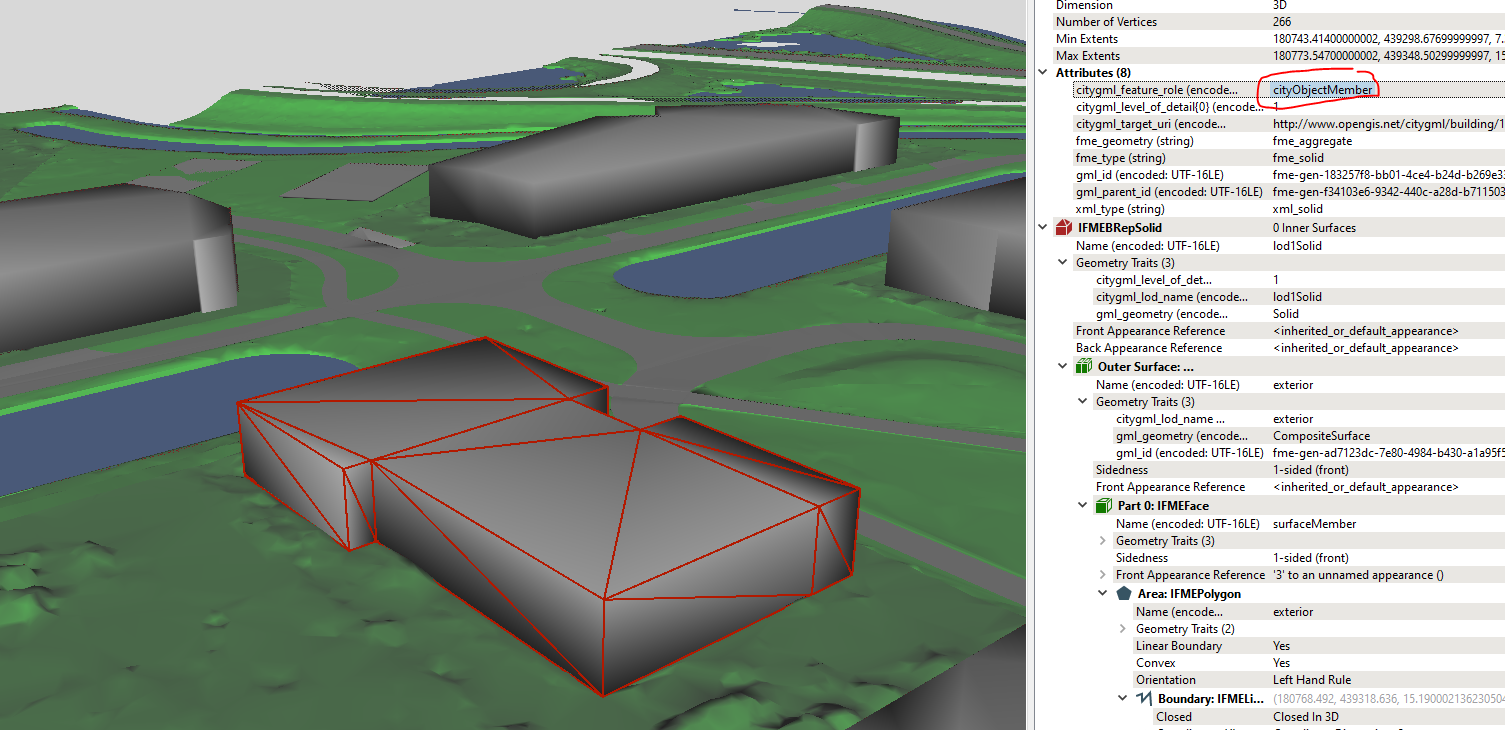Select the fme_geometry (string) attribute name
The image size is (1505, 730).
pyautogui.click(x=1136, y=142)
